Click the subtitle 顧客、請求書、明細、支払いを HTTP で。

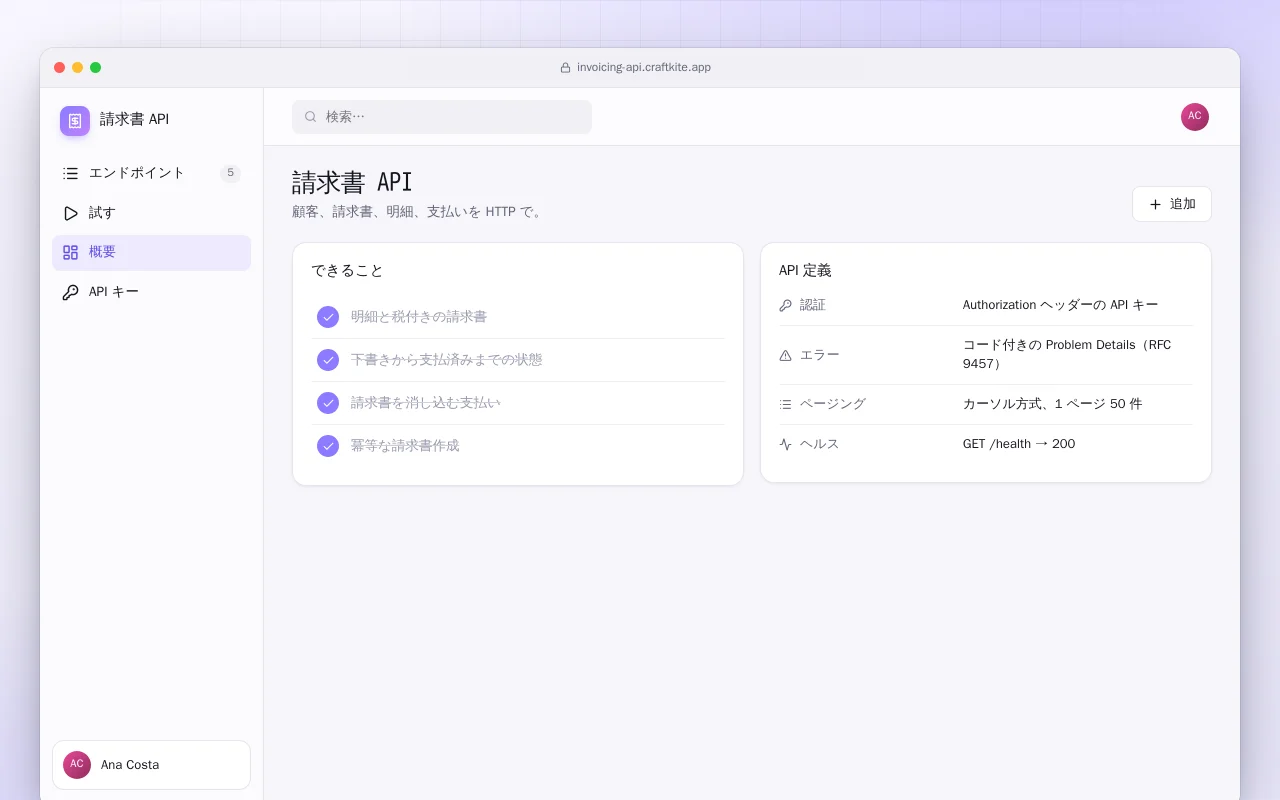(x=418, y=212)
